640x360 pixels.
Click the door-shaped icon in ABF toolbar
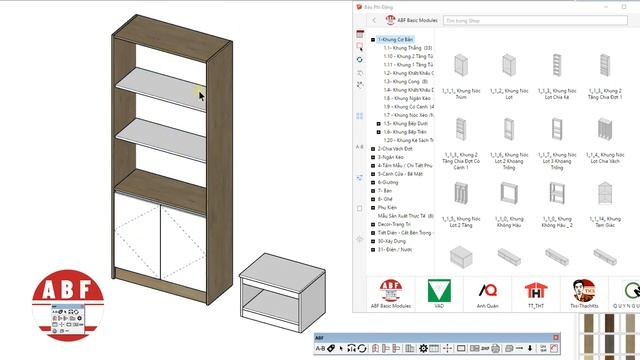pos(376,349)
